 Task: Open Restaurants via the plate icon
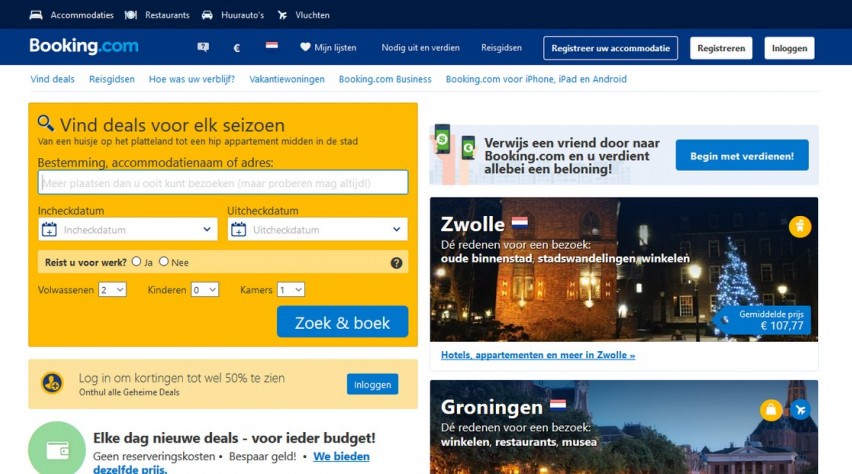point(130,15)
